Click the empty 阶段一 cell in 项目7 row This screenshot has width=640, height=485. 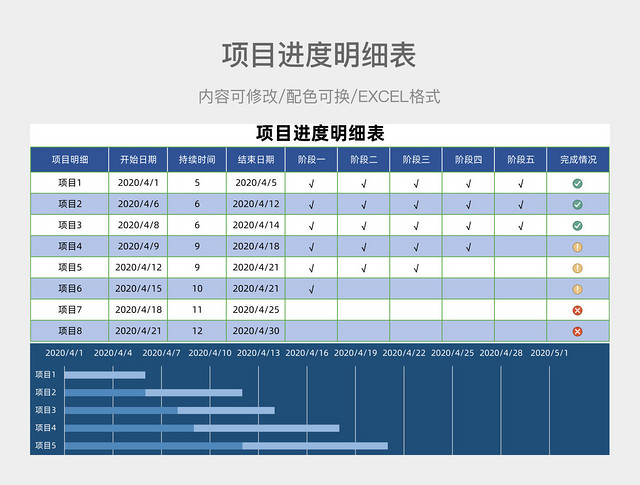tap(311, 310)
